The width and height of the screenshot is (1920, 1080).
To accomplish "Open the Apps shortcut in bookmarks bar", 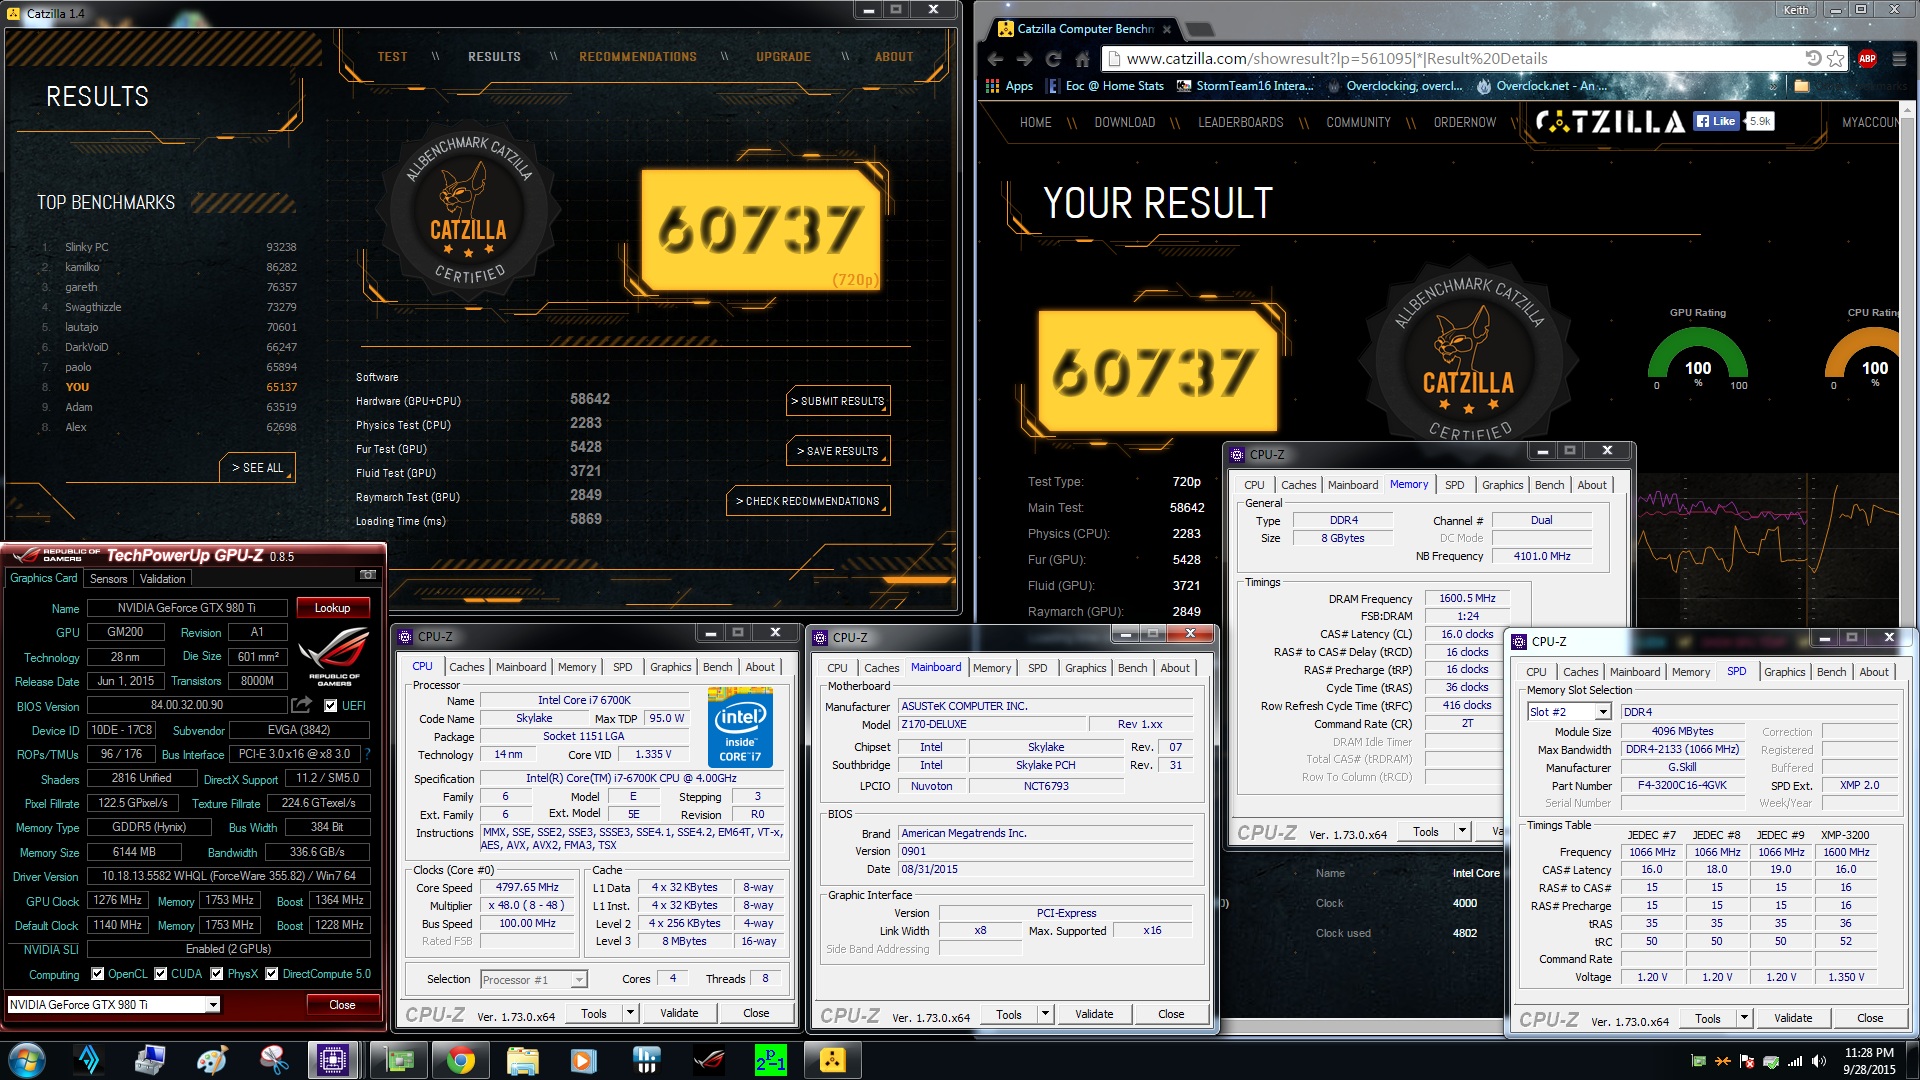I will pos(1009,86).
